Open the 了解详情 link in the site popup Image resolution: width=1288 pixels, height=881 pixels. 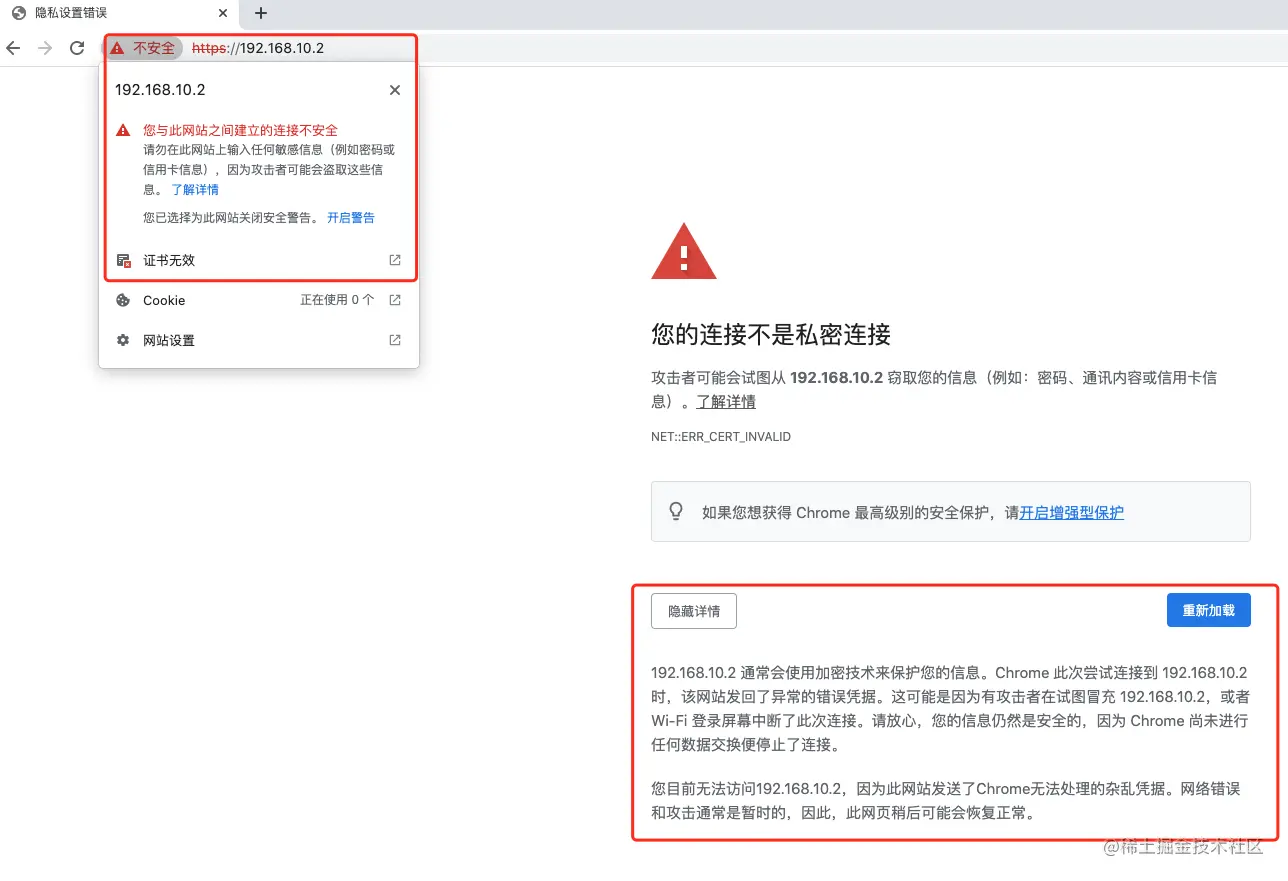195,189
